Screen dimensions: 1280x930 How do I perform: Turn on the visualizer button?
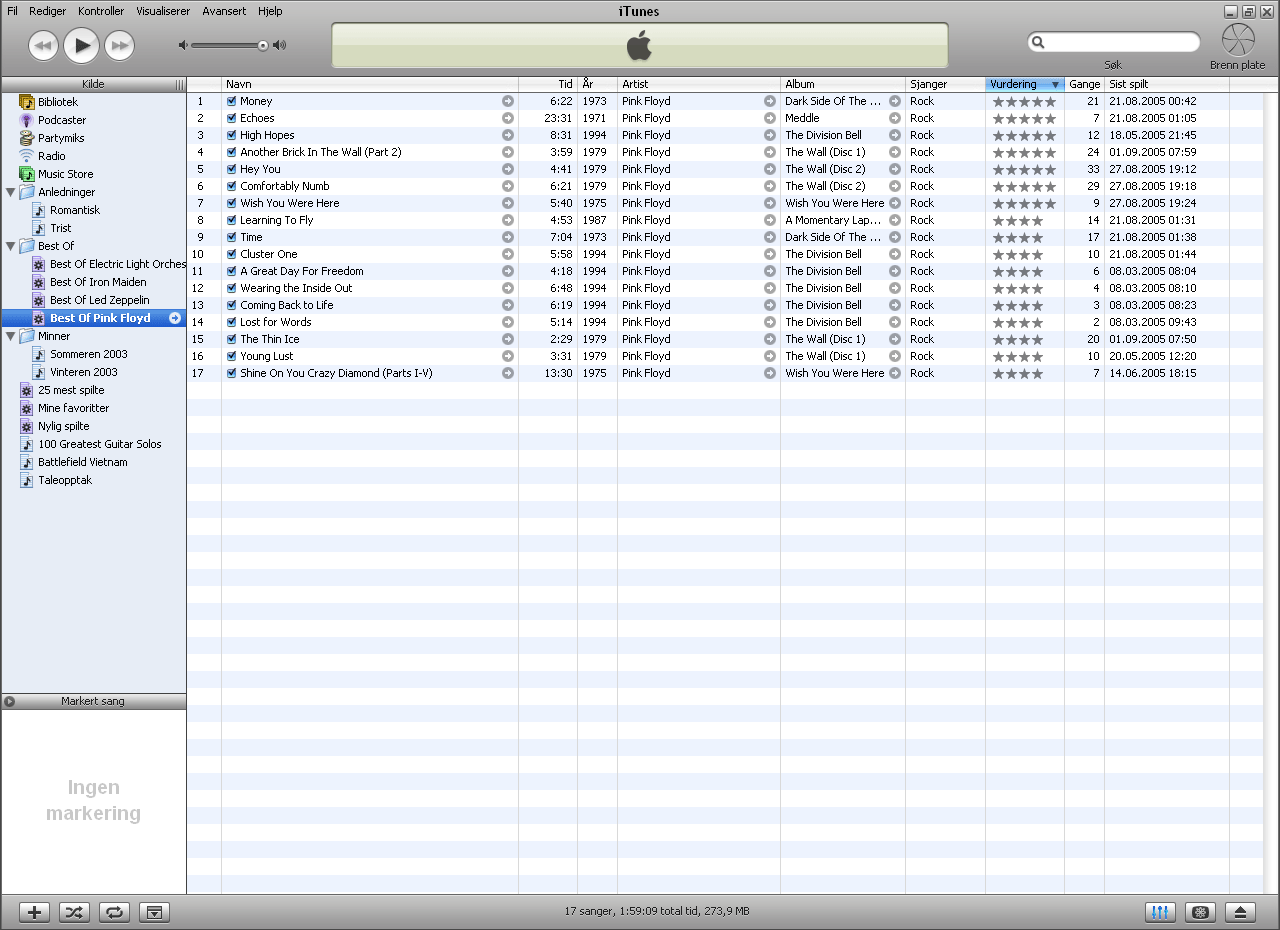(1201, 912)
